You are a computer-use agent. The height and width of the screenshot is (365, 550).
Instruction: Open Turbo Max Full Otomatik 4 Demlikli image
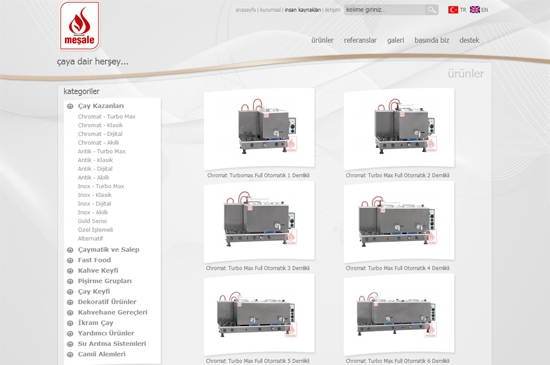point(399,222)
